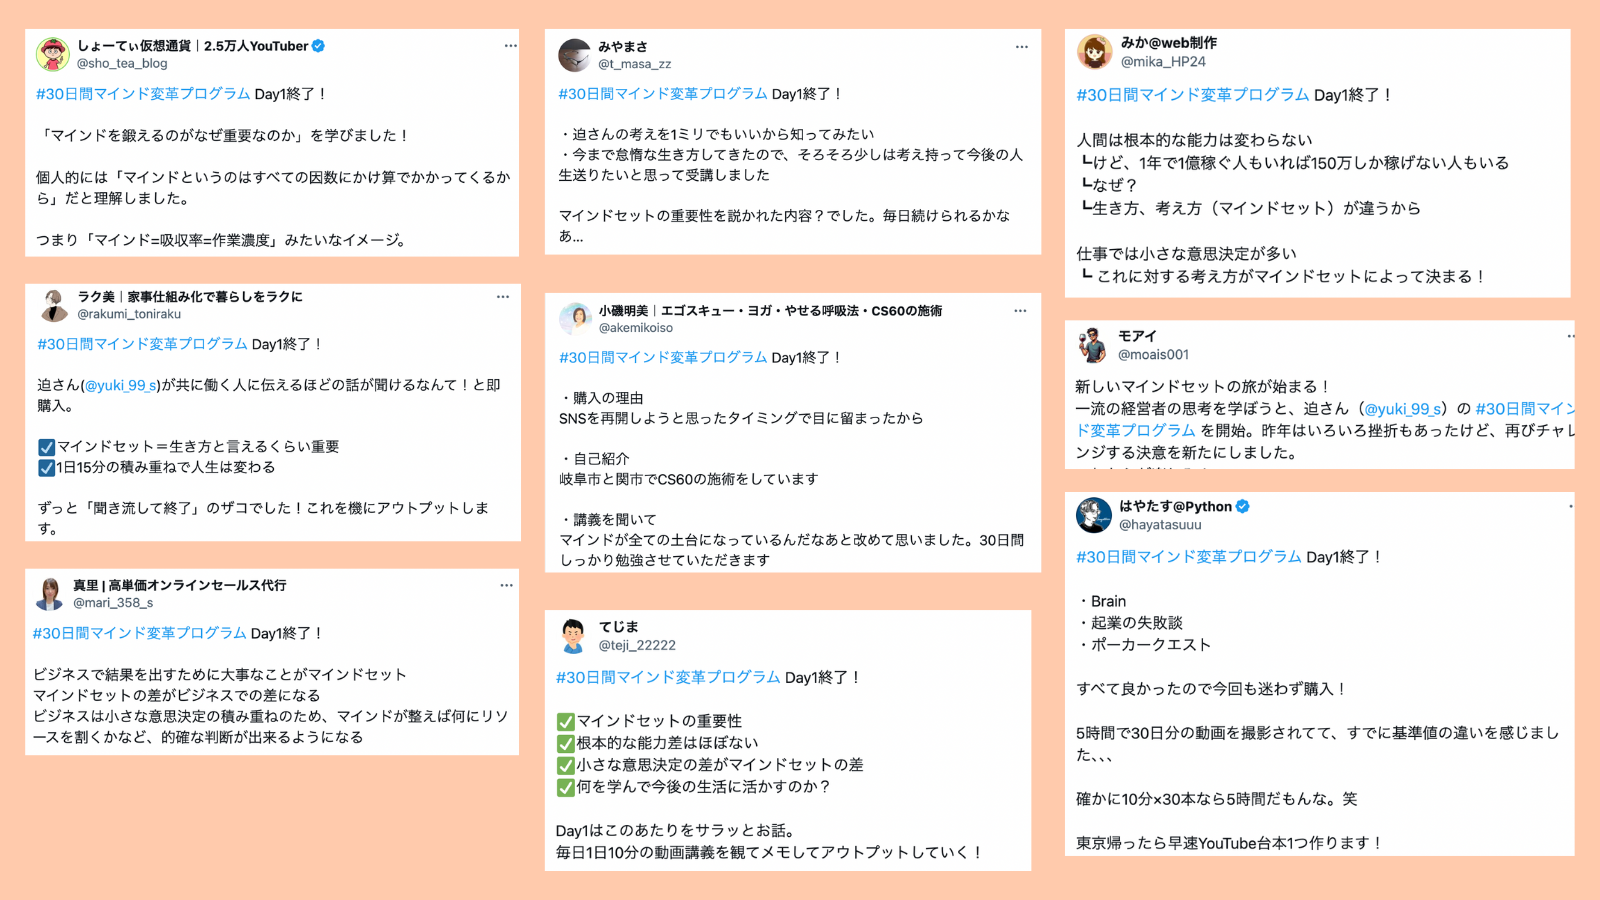
Task: Click the @mika_HP24 username
Action: point(1163,62)
